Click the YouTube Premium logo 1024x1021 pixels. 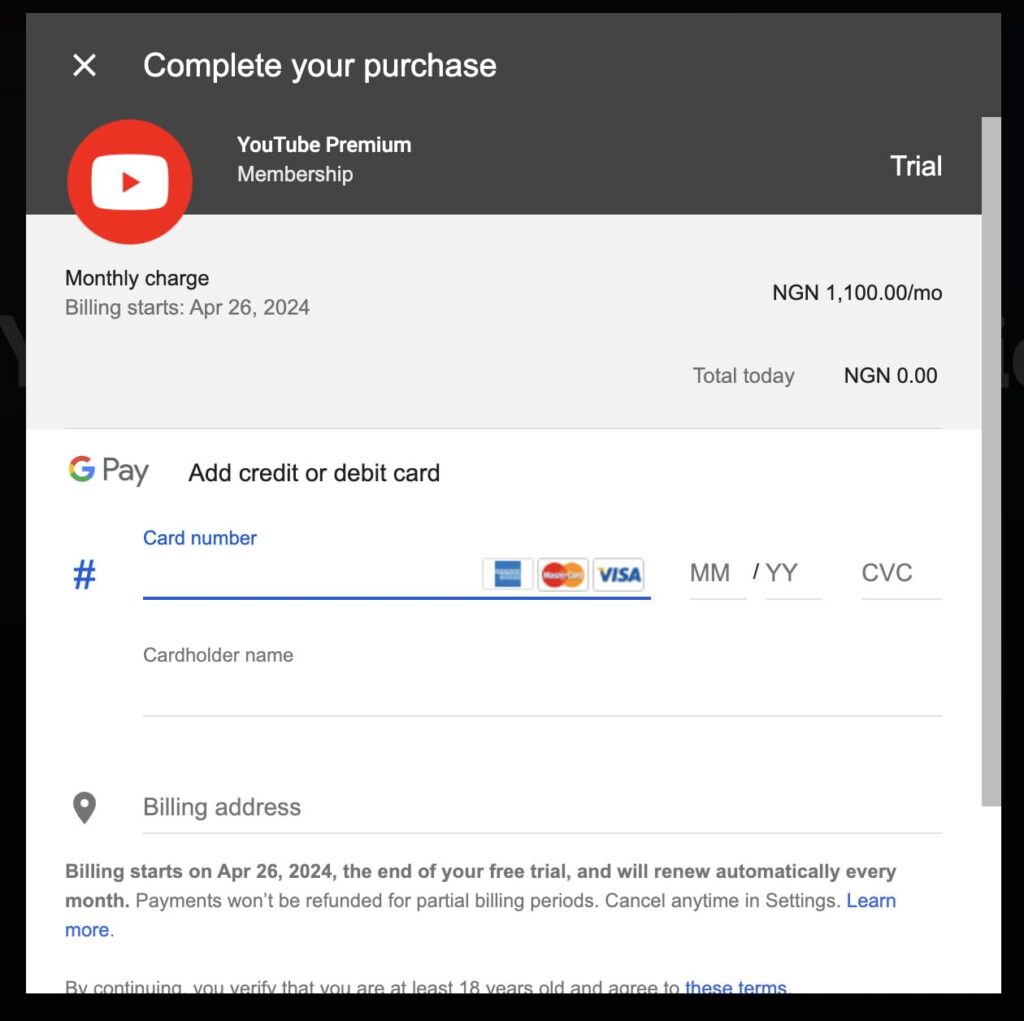[x=130, y=182]
